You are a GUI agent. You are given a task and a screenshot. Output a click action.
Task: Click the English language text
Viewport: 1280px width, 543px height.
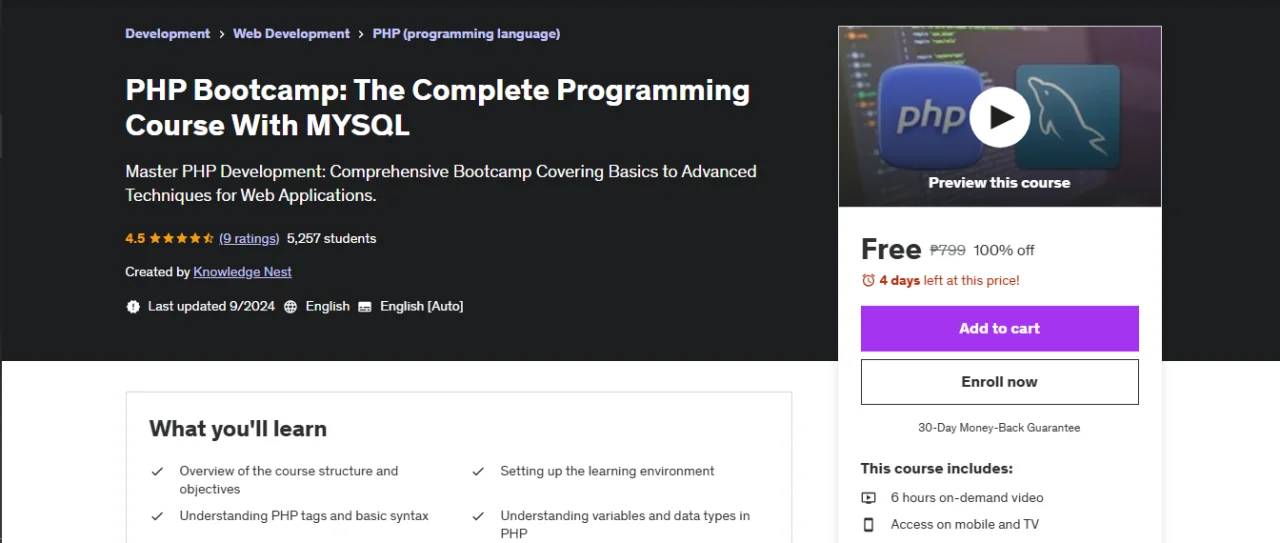pos(328,307)
